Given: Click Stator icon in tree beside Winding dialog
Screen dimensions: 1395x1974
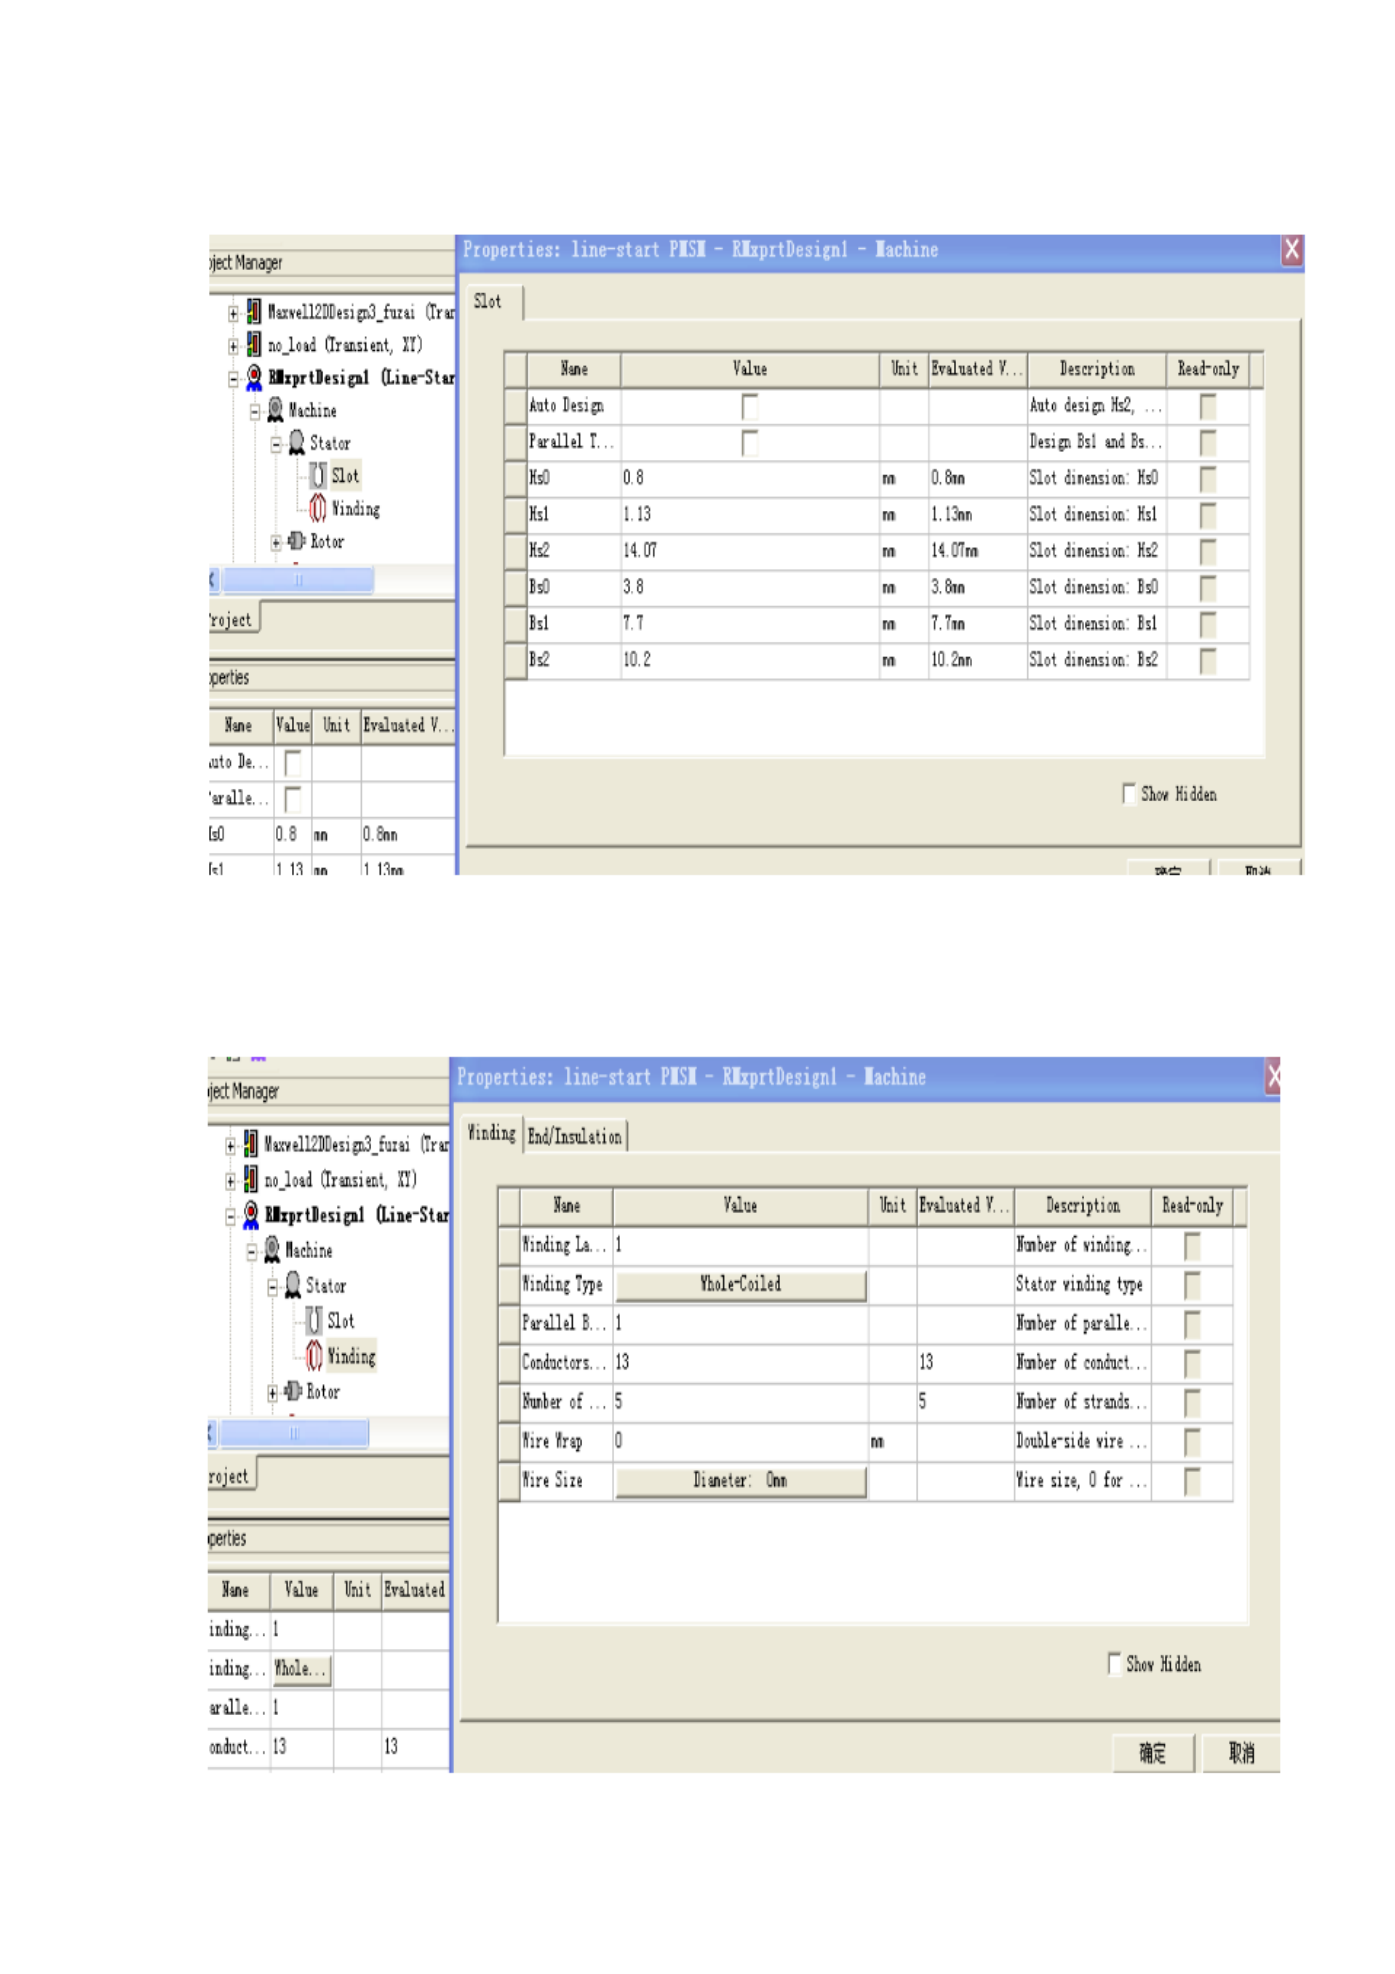Looking at the screenshot, I should click(292, 1285).
